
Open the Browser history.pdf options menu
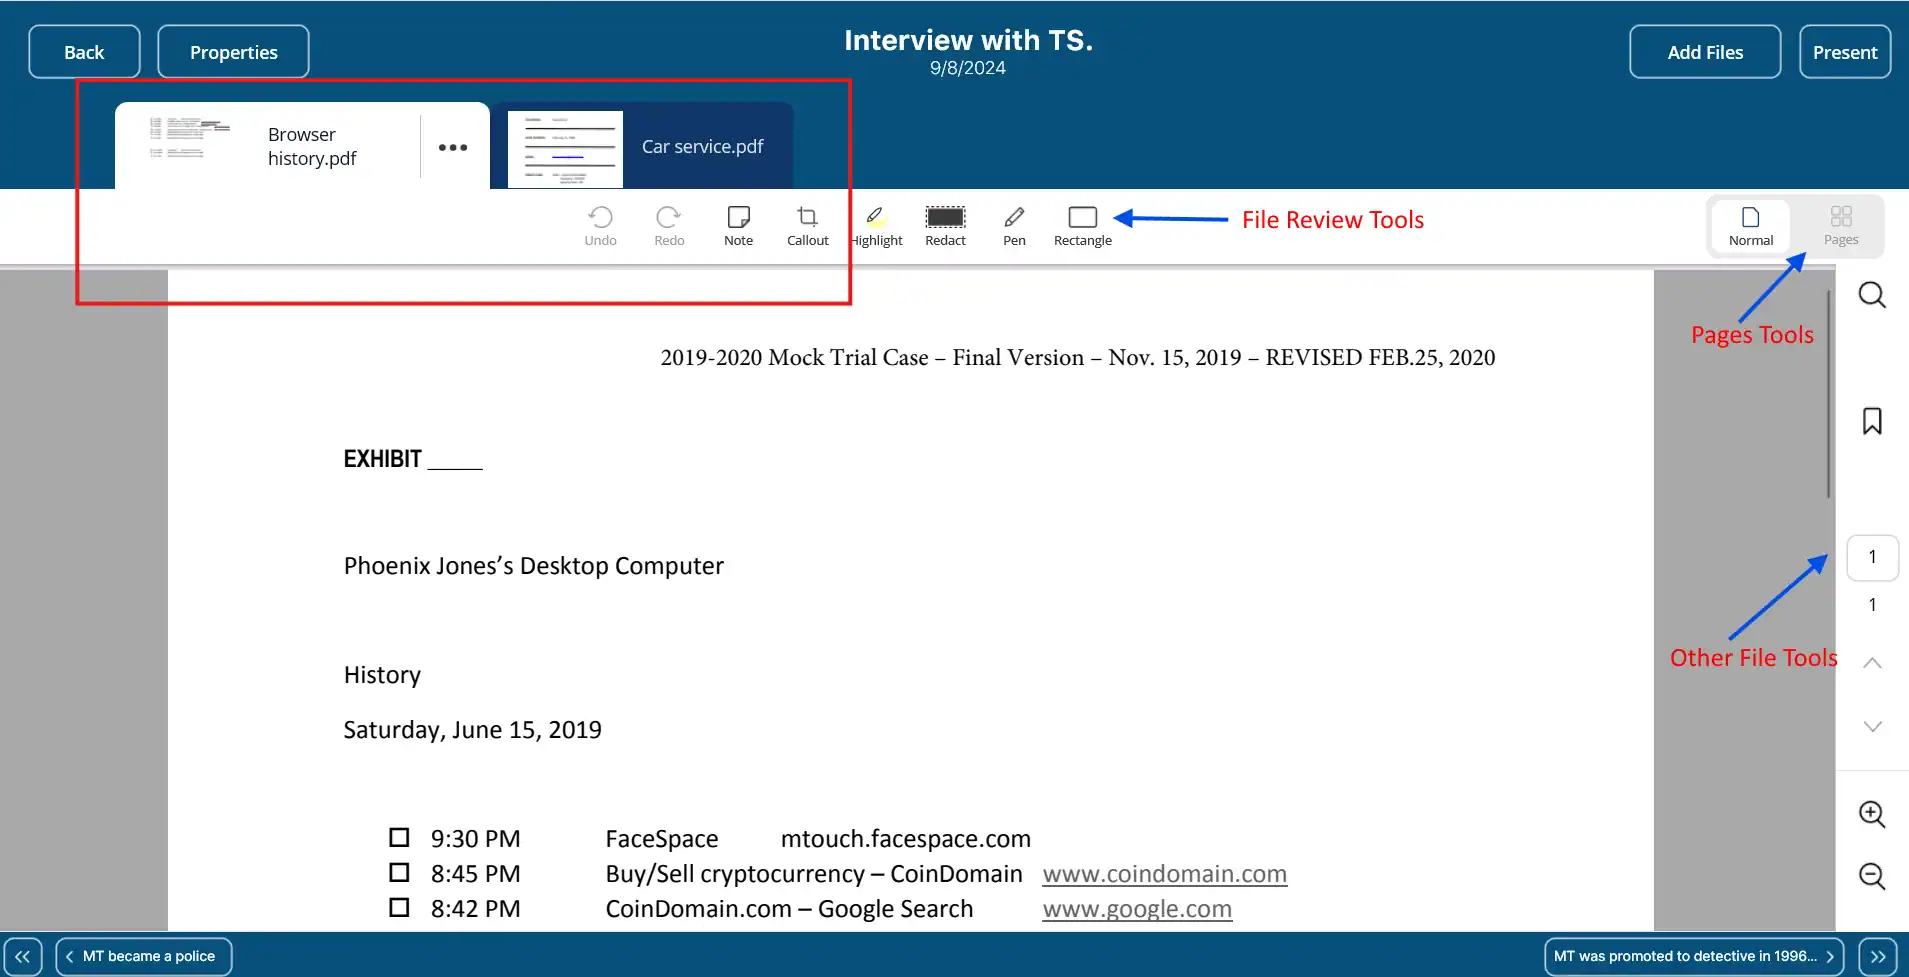pyautogui.click(x=453, y=147)
